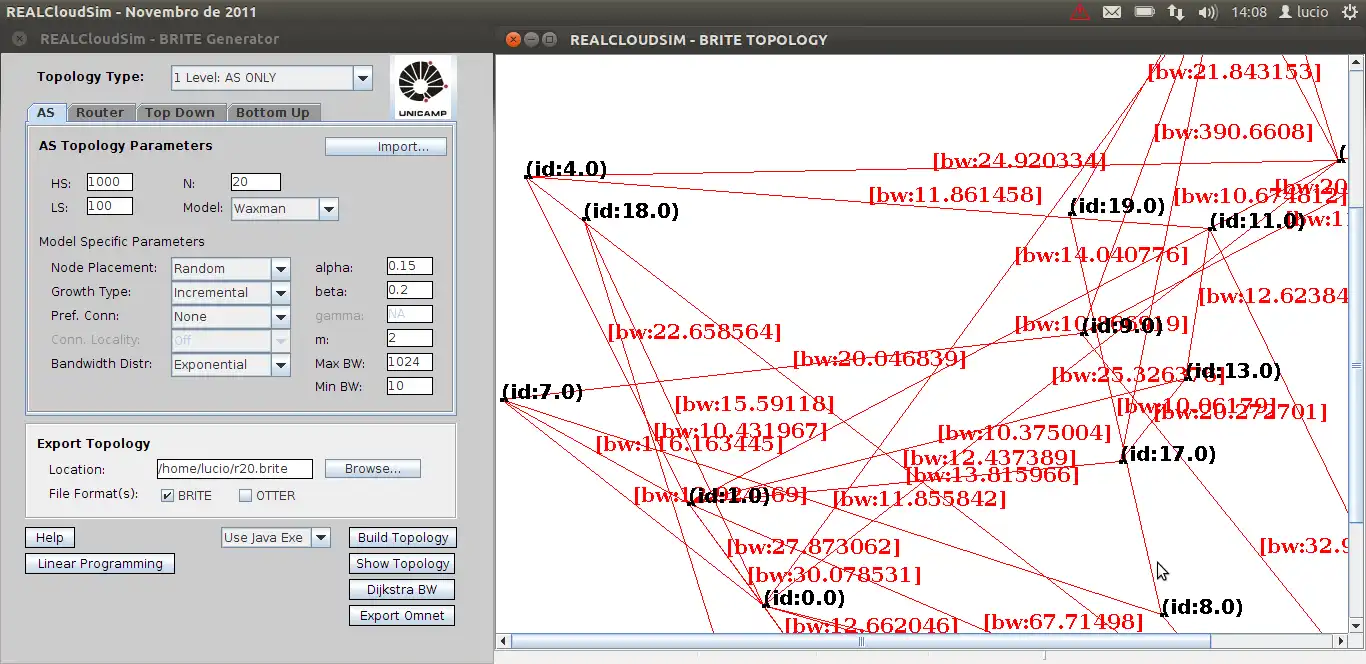This screenshot has height=664, width=1366.
Task: Click edge label bw:67.71498
Action: (x=1063, y=623)
